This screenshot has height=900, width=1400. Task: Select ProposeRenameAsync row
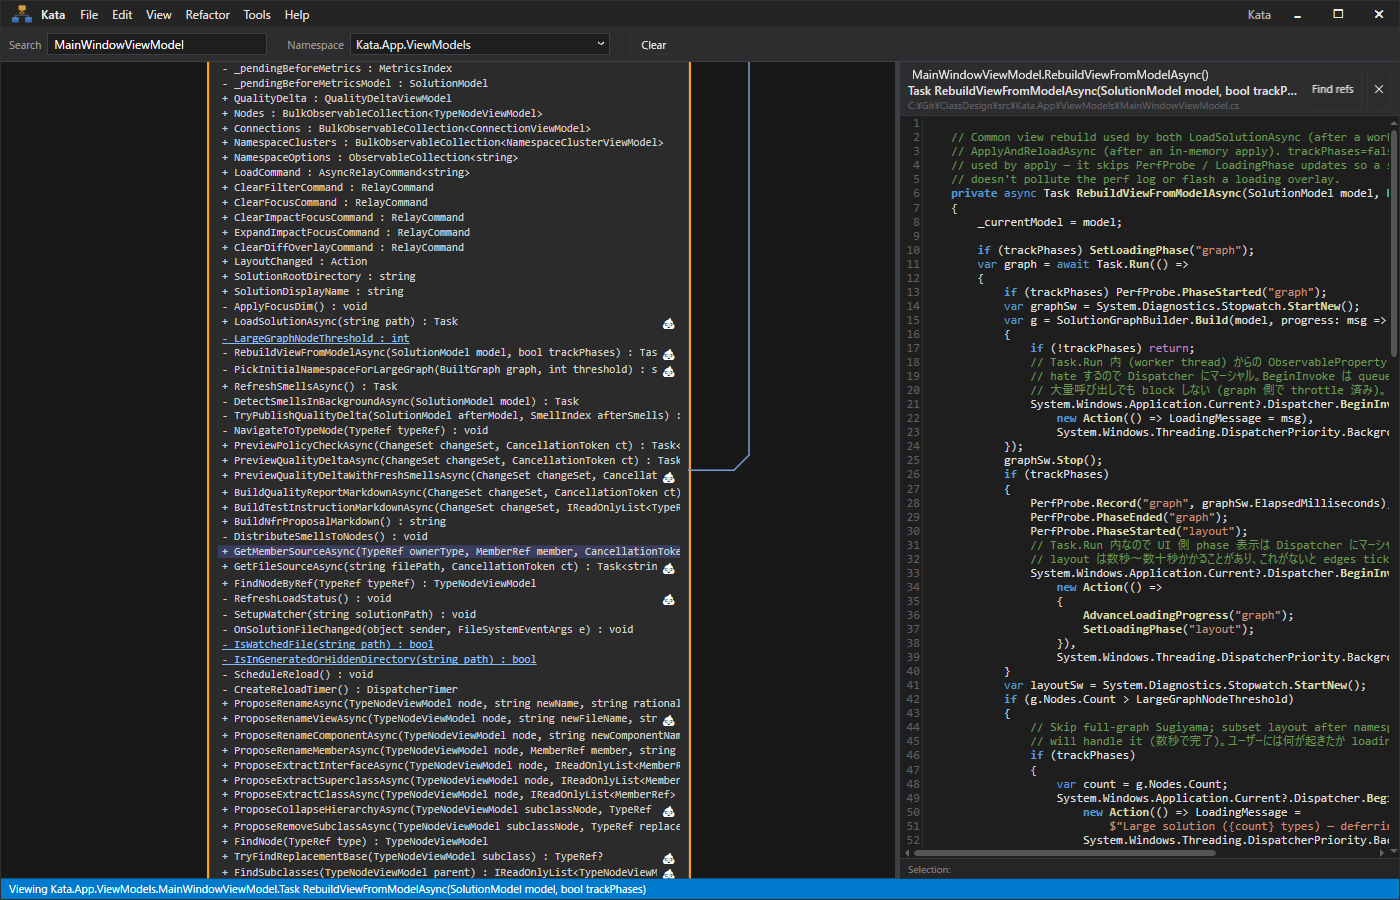coord(450,703)
